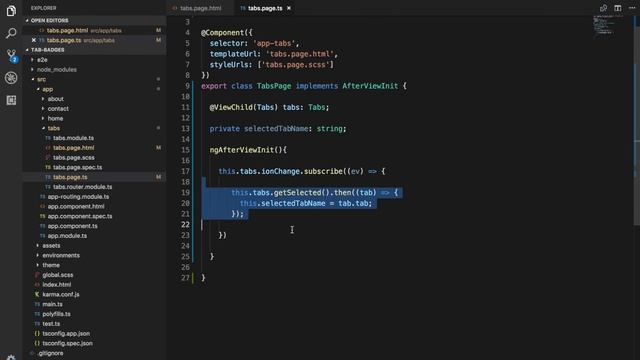Open app-routing.module.ts file
Screen dimensions: 640x360
click(x=78, y=197)
